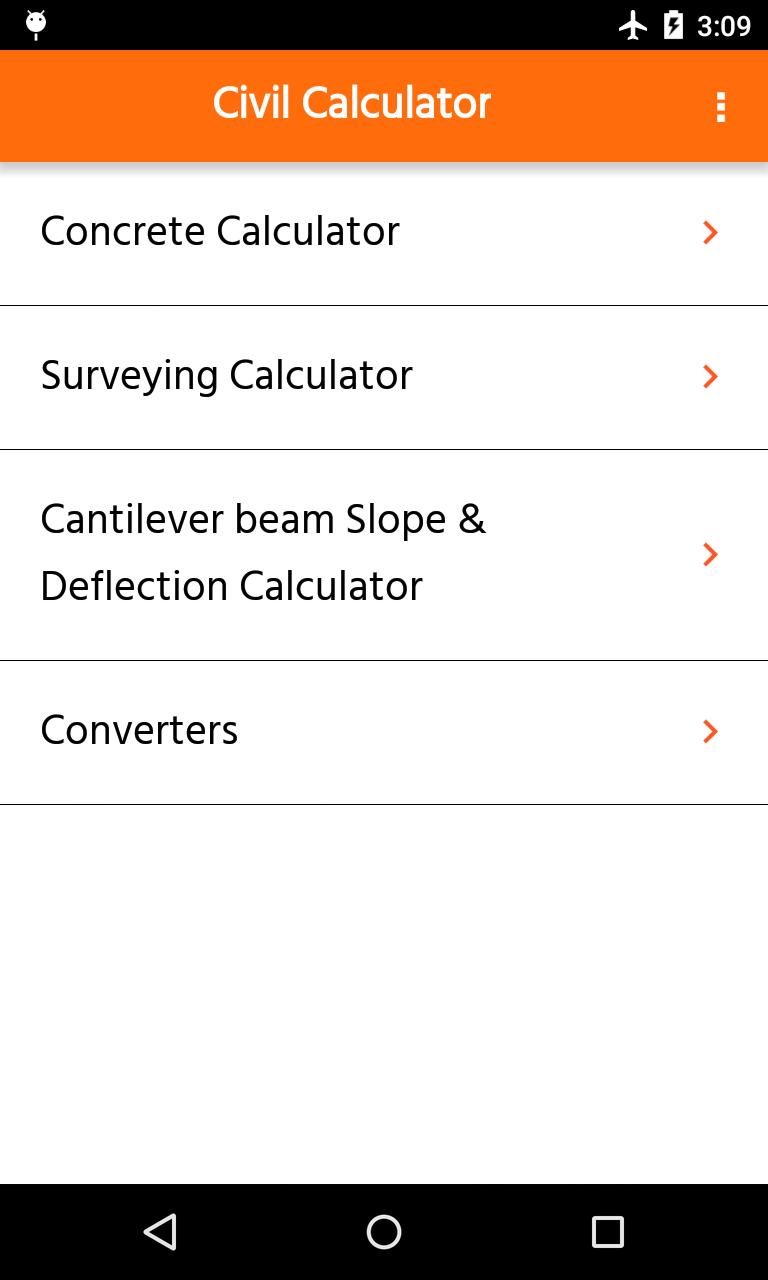Open the overflow menu in the action bar
Image resolution: width=768 pixels, height=1280 pixels.
pyautogui.click(x=721, y=105)
